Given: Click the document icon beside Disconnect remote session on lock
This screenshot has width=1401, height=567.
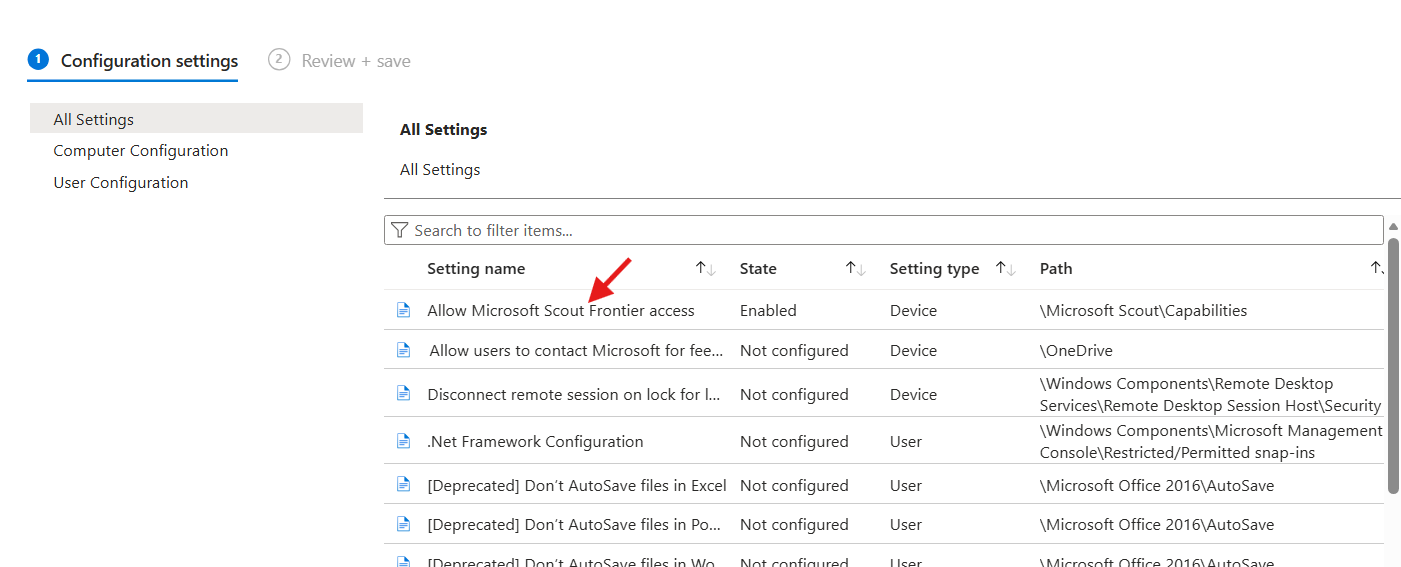Looking at the screenshot, I should [403, 394].
